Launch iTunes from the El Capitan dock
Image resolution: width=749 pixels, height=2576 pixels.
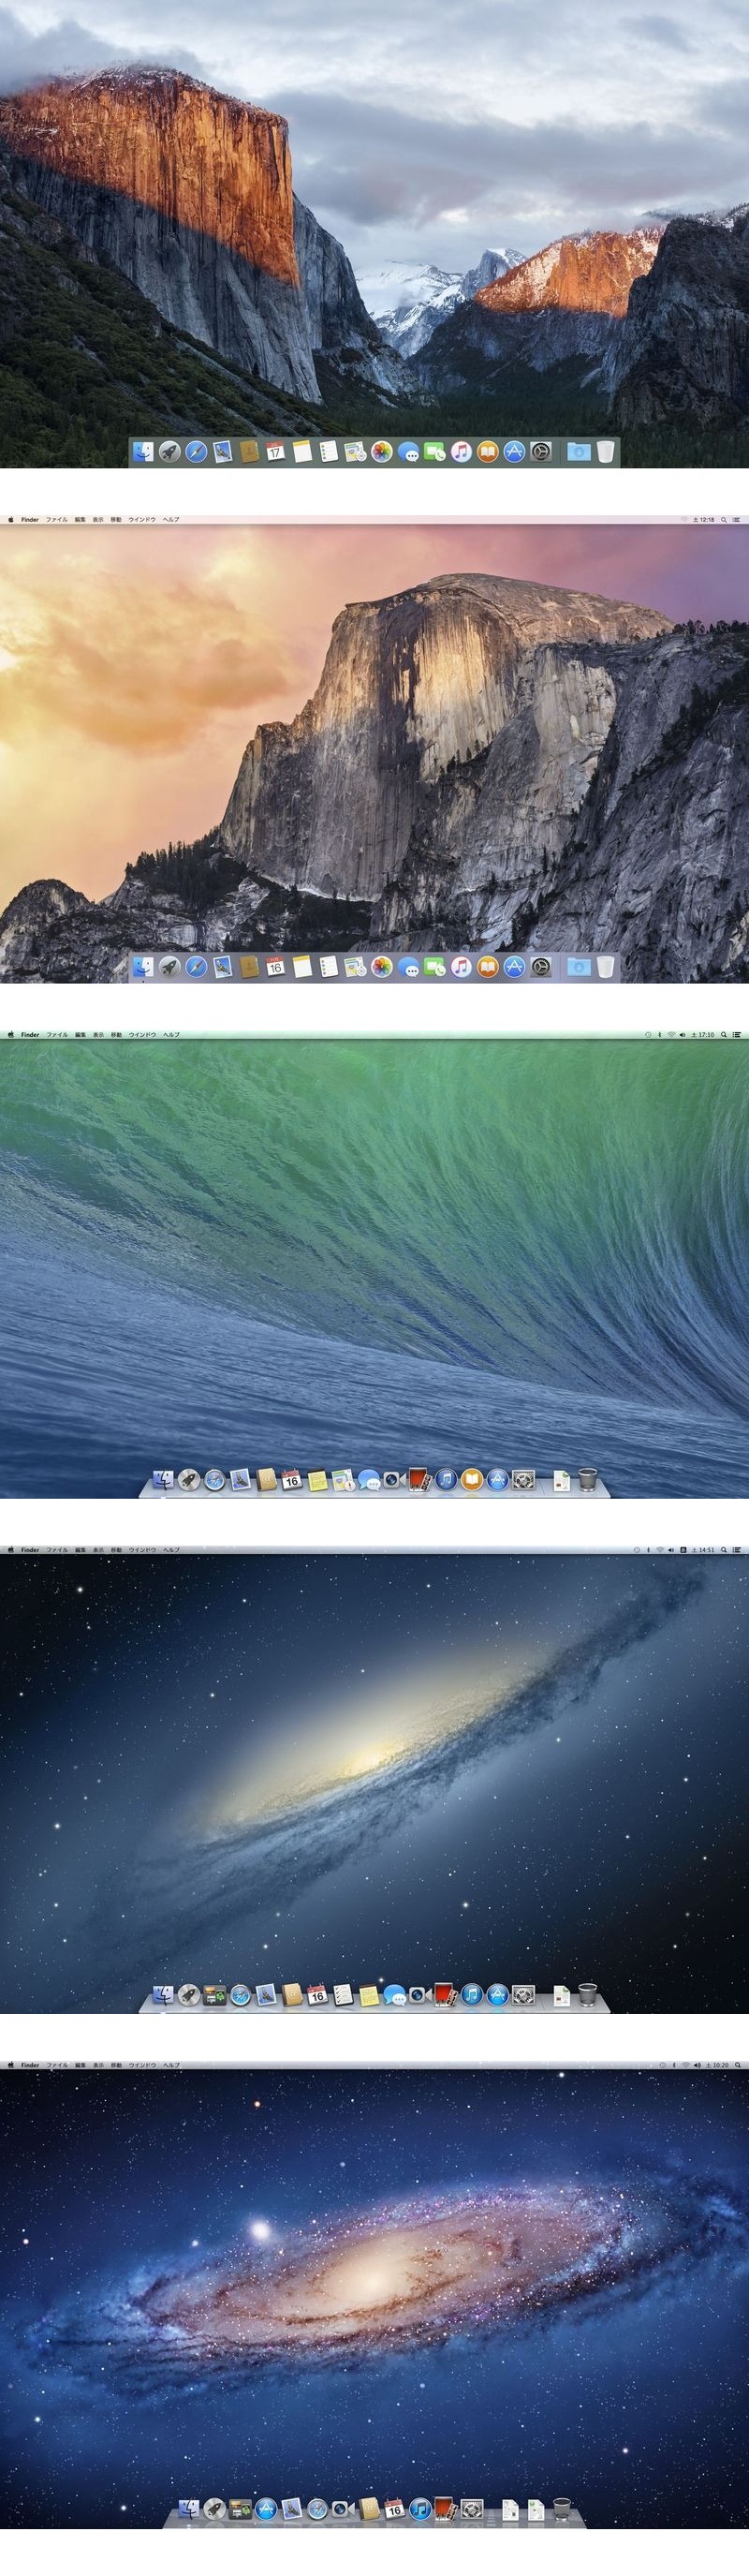click(460, 452)
